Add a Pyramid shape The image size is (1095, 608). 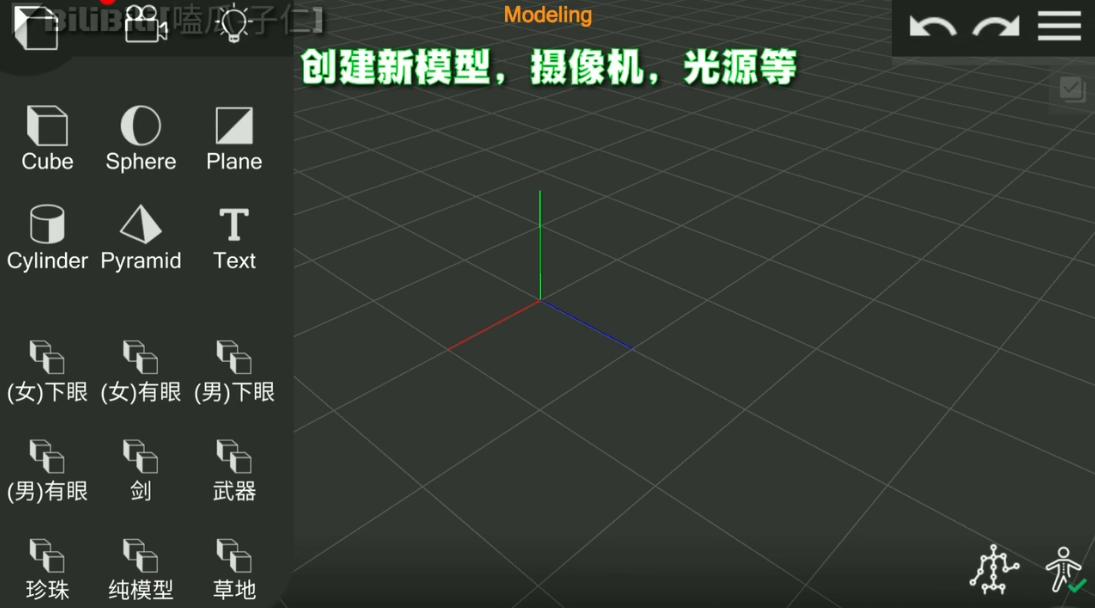[140, 238]
